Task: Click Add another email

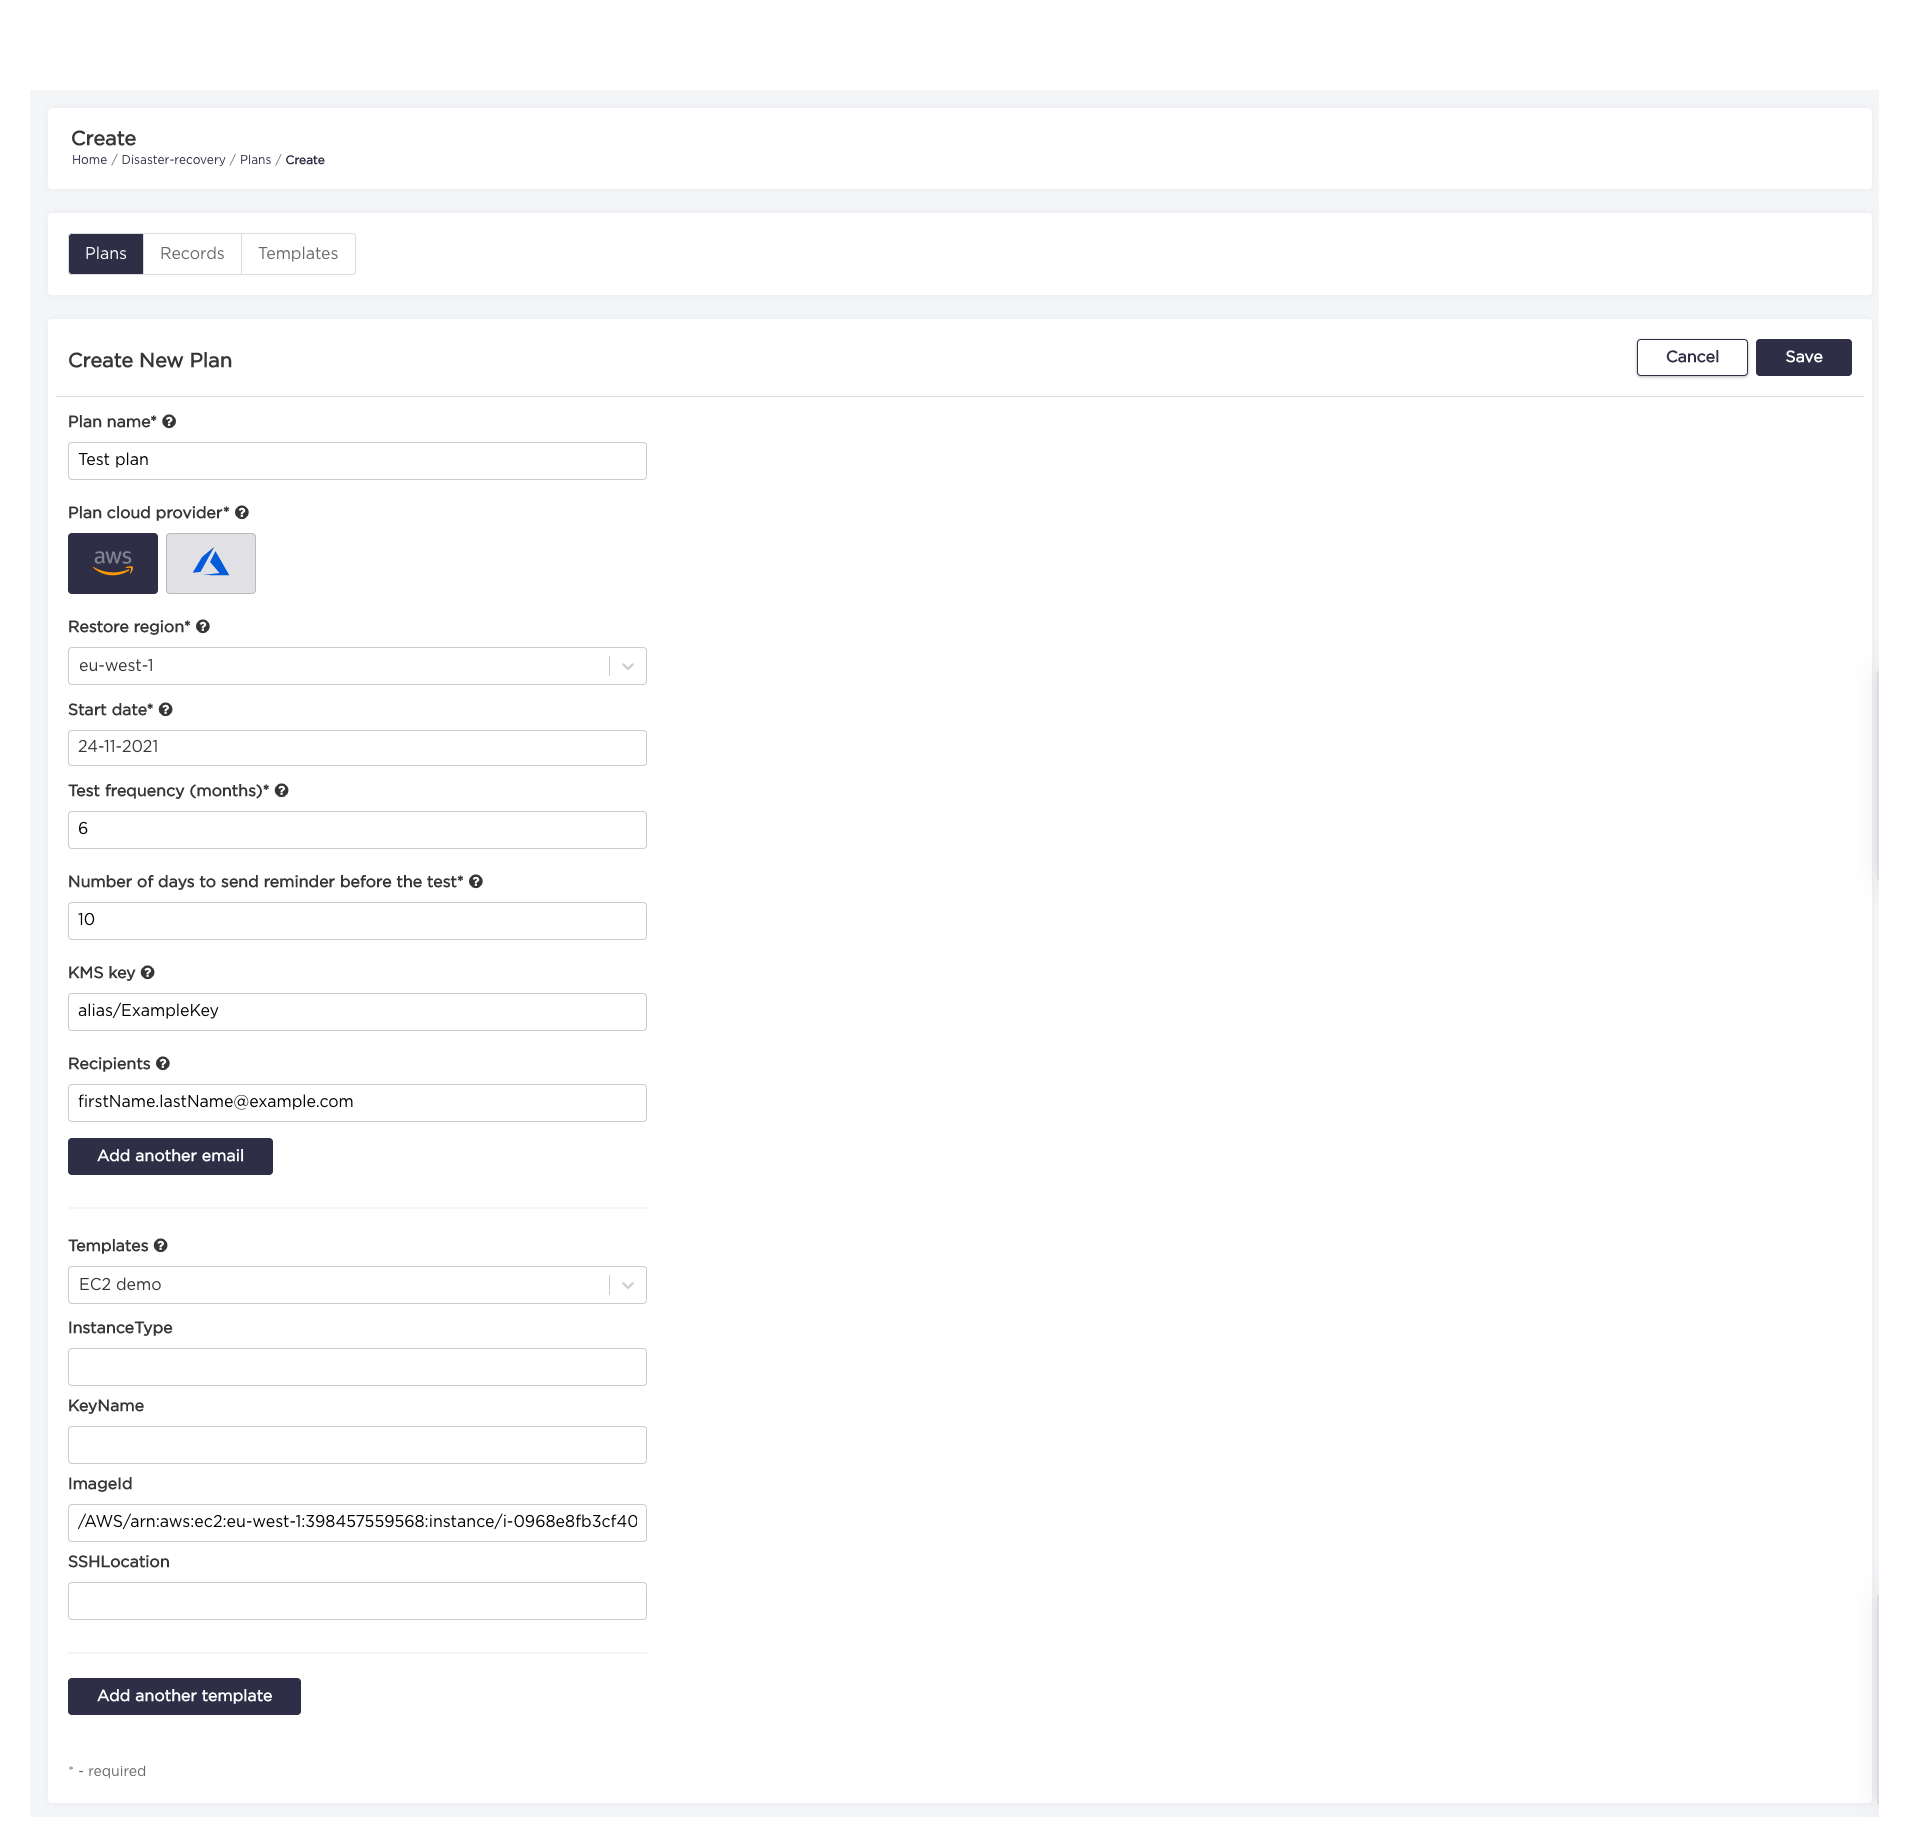Action: pyautogui.click(x=170, y=1156)
